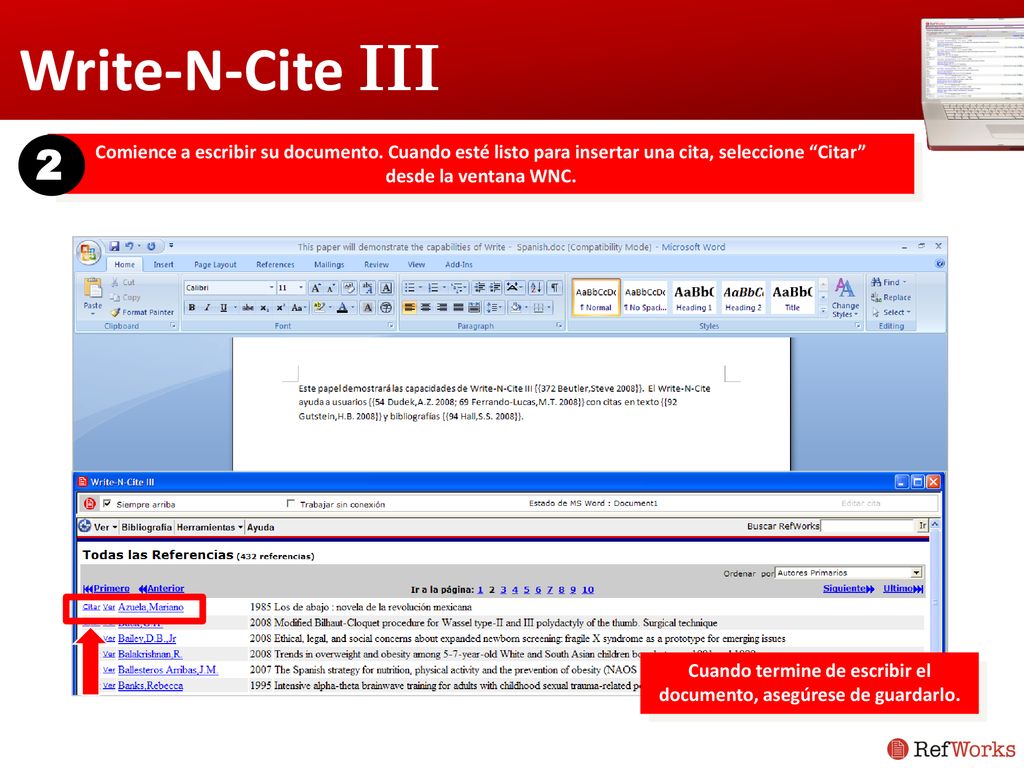Cut the selected text

tap(123, 282)
